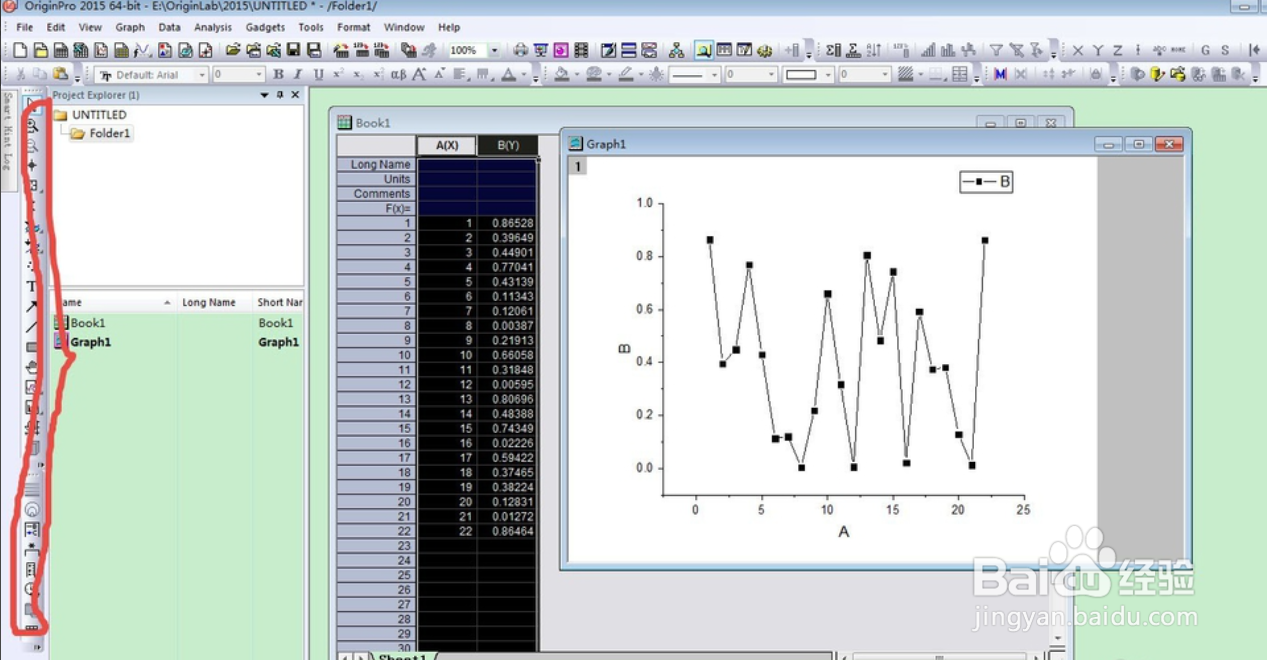1267x660 pixels.
Task: Open the Data menu
Action: 169,27
